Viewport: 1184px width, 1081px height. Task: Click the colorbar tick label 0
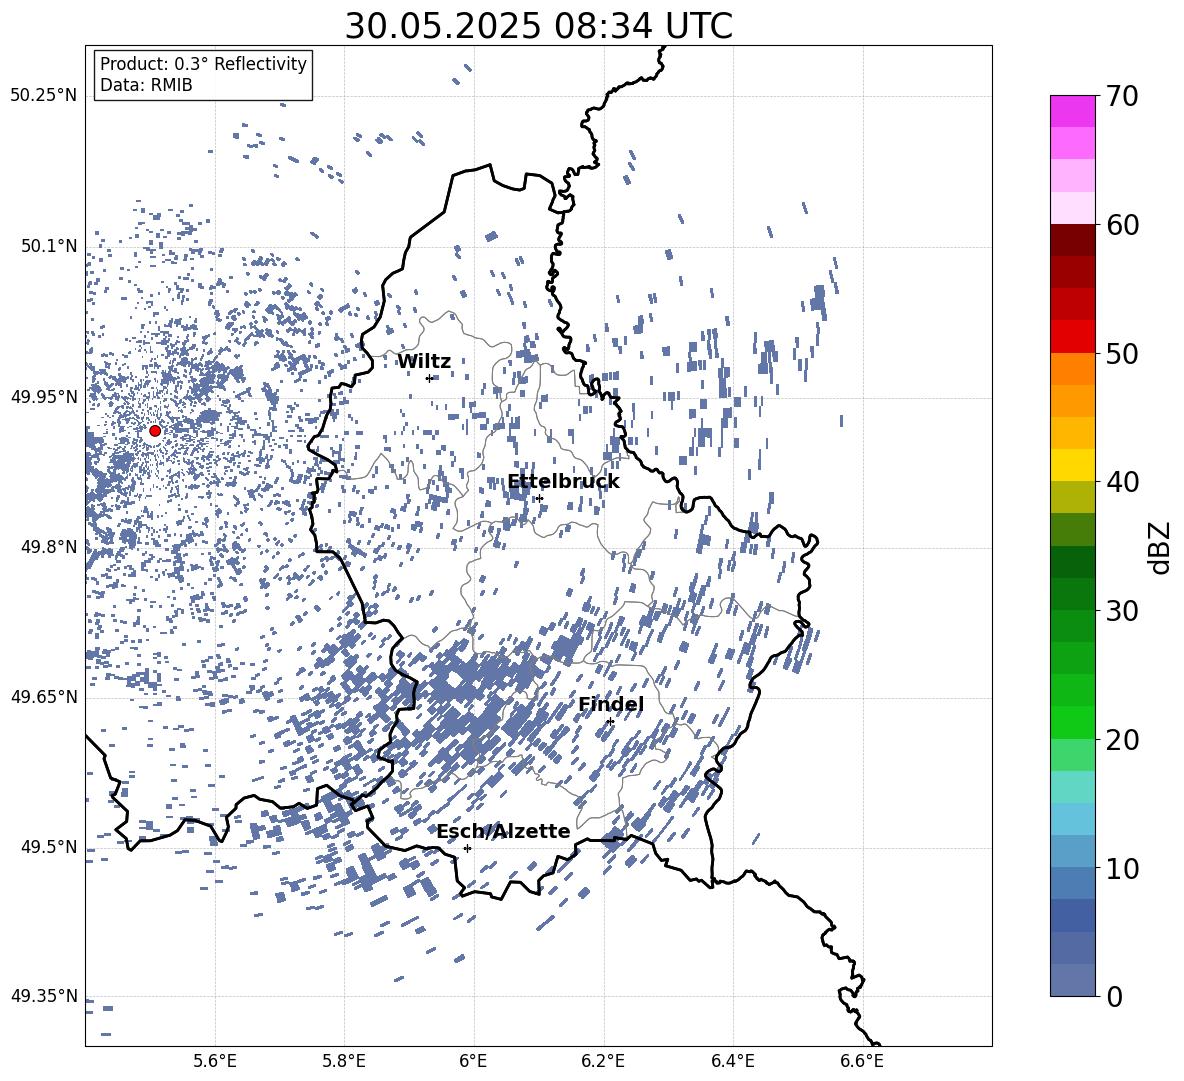[x=1114, y=996]
